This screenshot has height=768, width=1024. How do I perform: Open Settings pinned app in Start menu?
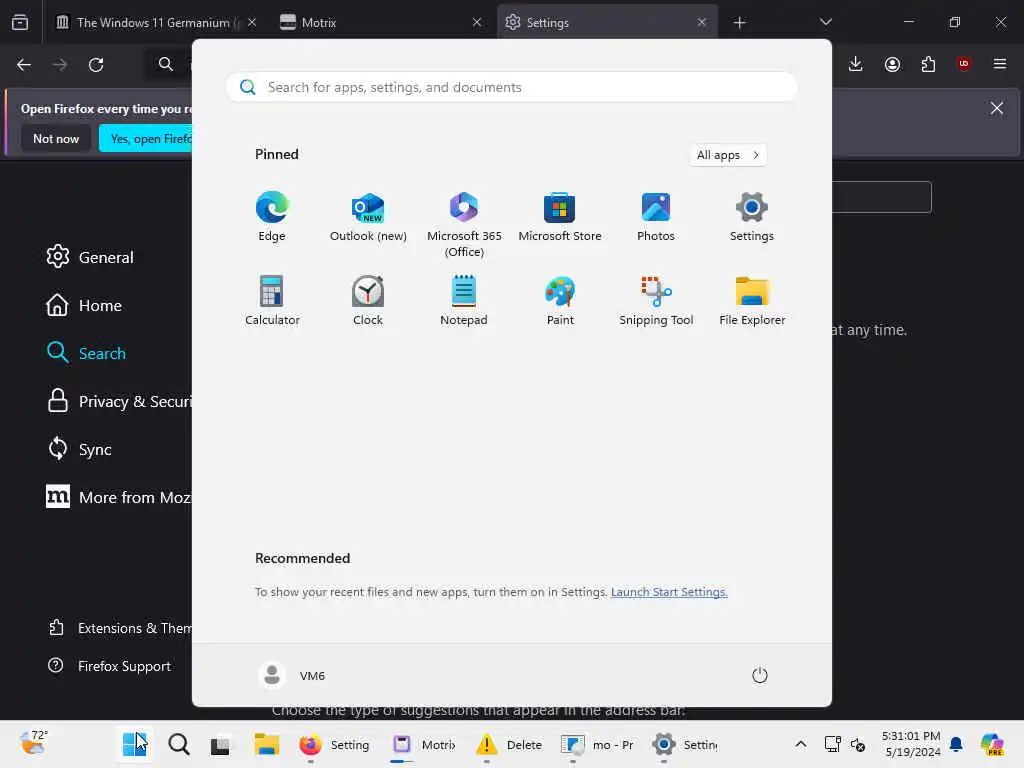pos(752,217)
